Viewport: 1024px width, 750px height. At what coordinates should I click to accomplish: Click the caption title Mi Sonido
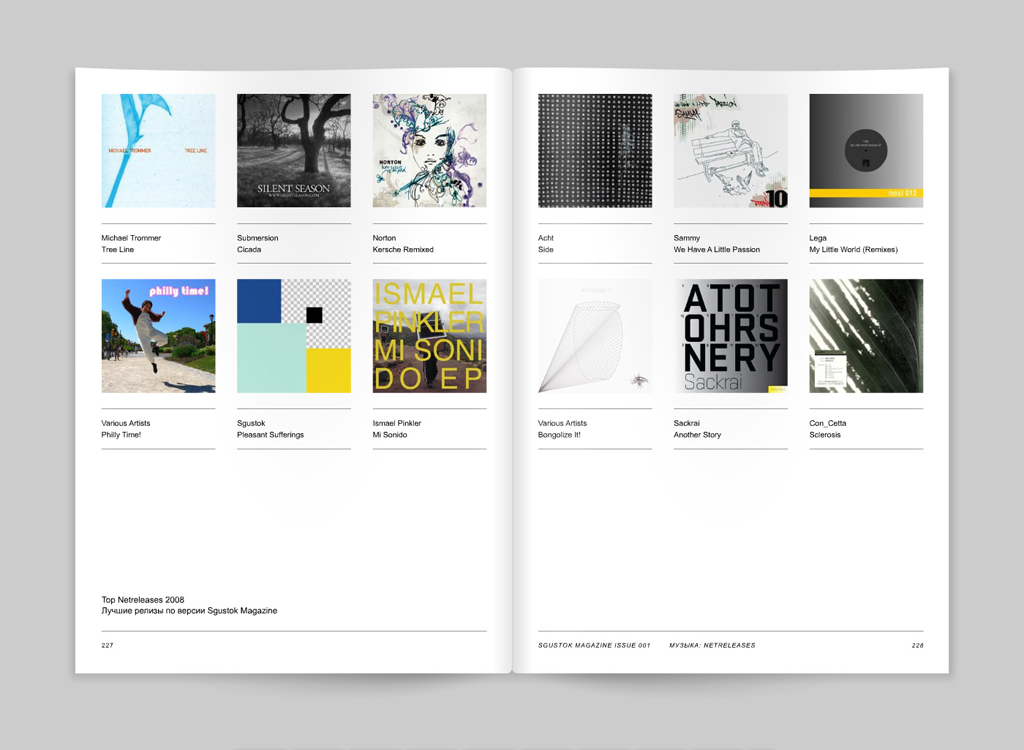pyautogui.click(x=390, y=435)
